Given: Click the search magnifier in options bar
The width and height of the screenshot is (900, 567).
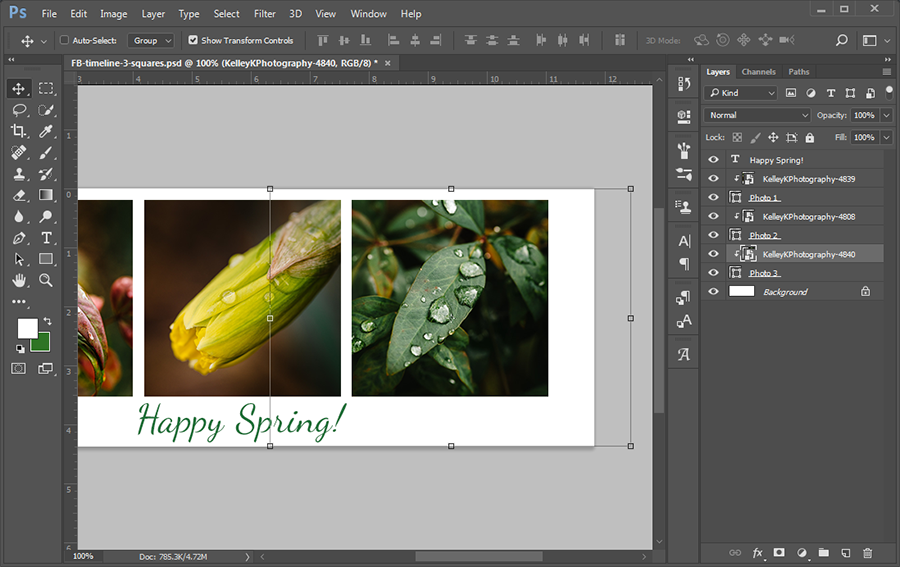Looking at the screenshot, I should (841, 40).
